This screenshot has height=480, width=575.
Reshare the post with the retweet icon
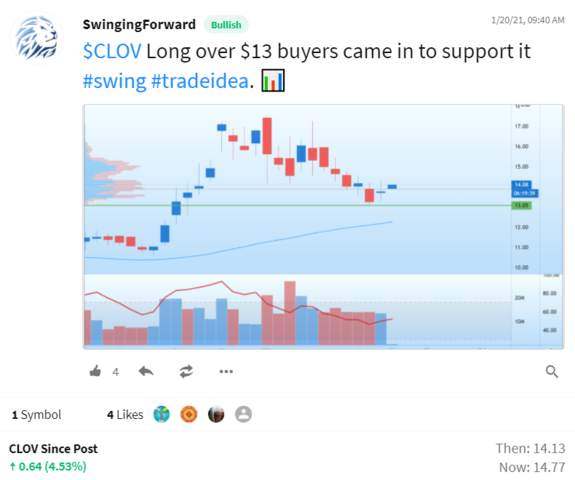click(186, 371)
